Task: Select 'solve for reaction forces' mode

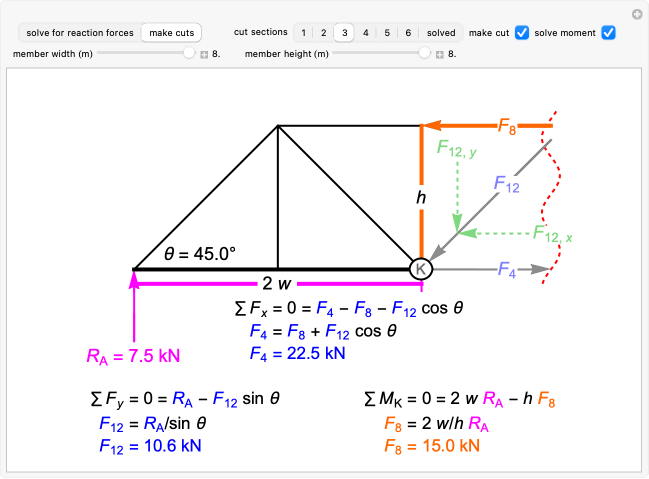Action: [x=80, y=33]
